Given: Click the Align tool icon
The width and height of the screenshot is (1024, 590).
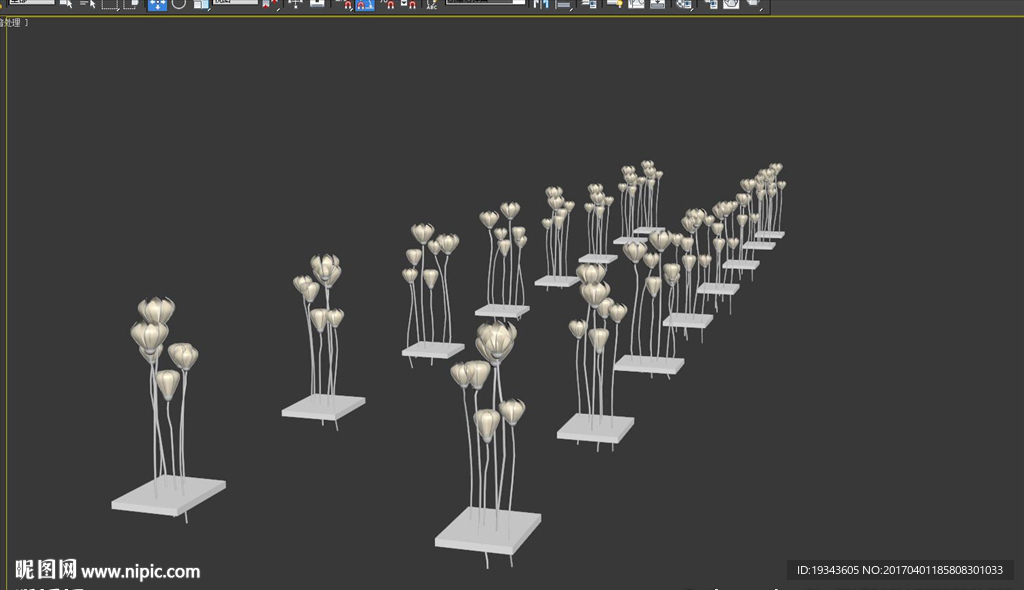Looking at the screenshot, I should [564, 4].
